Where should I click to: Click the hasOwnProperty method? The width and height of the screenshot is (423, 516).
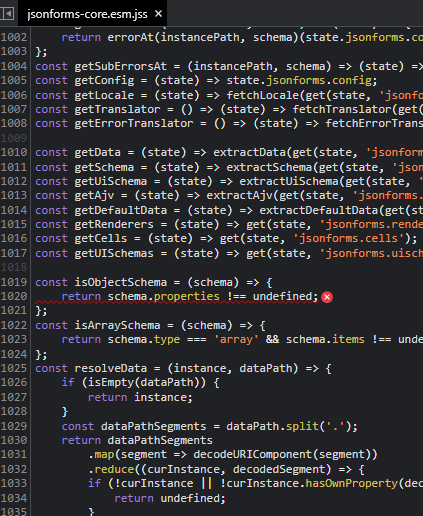pos(352,483)
